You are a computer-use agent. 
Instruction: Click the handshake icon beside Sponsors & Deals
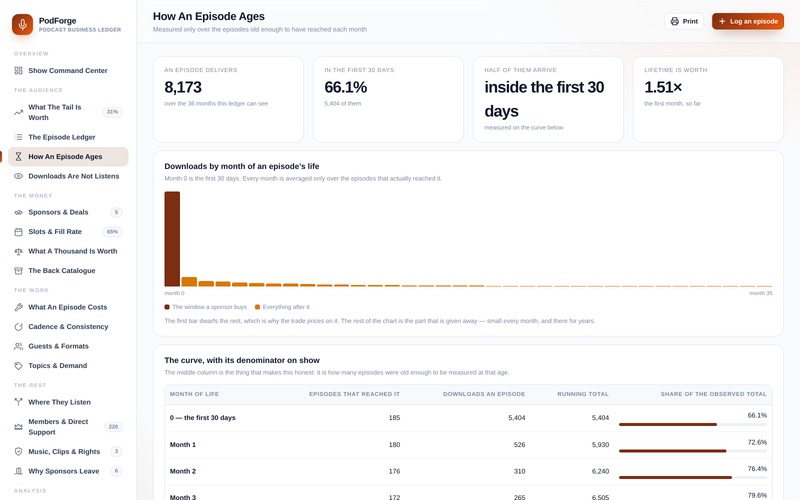point(18,212)
